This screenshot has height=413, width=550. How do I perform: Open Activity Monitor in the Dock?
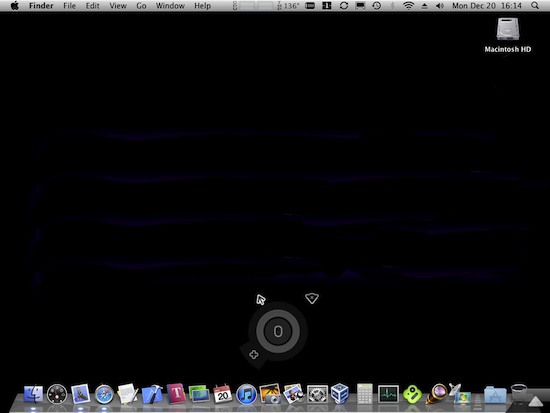point(388,394)
